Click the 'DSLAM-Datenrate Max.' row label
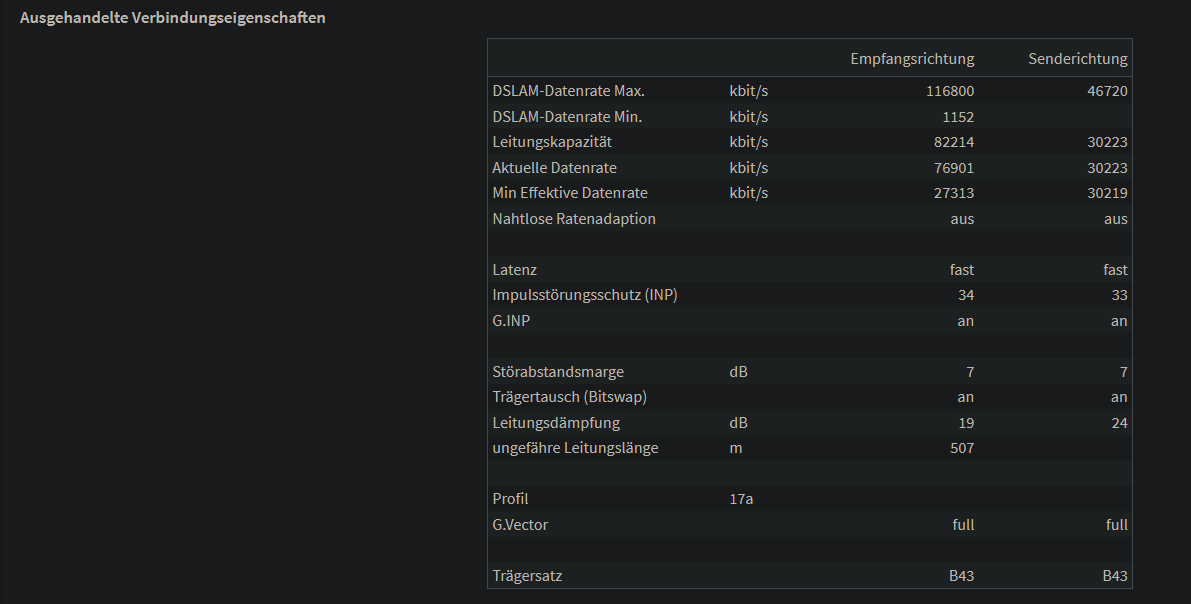Viewport: 1191px width, 604px height. coord(568,91)
